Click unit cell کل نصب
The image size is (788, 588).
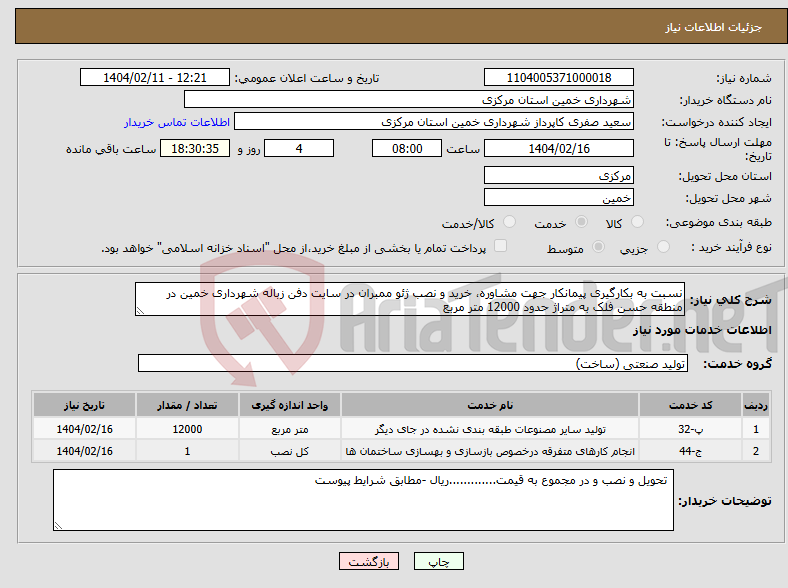pyautogui.click(x=289, y=451)
